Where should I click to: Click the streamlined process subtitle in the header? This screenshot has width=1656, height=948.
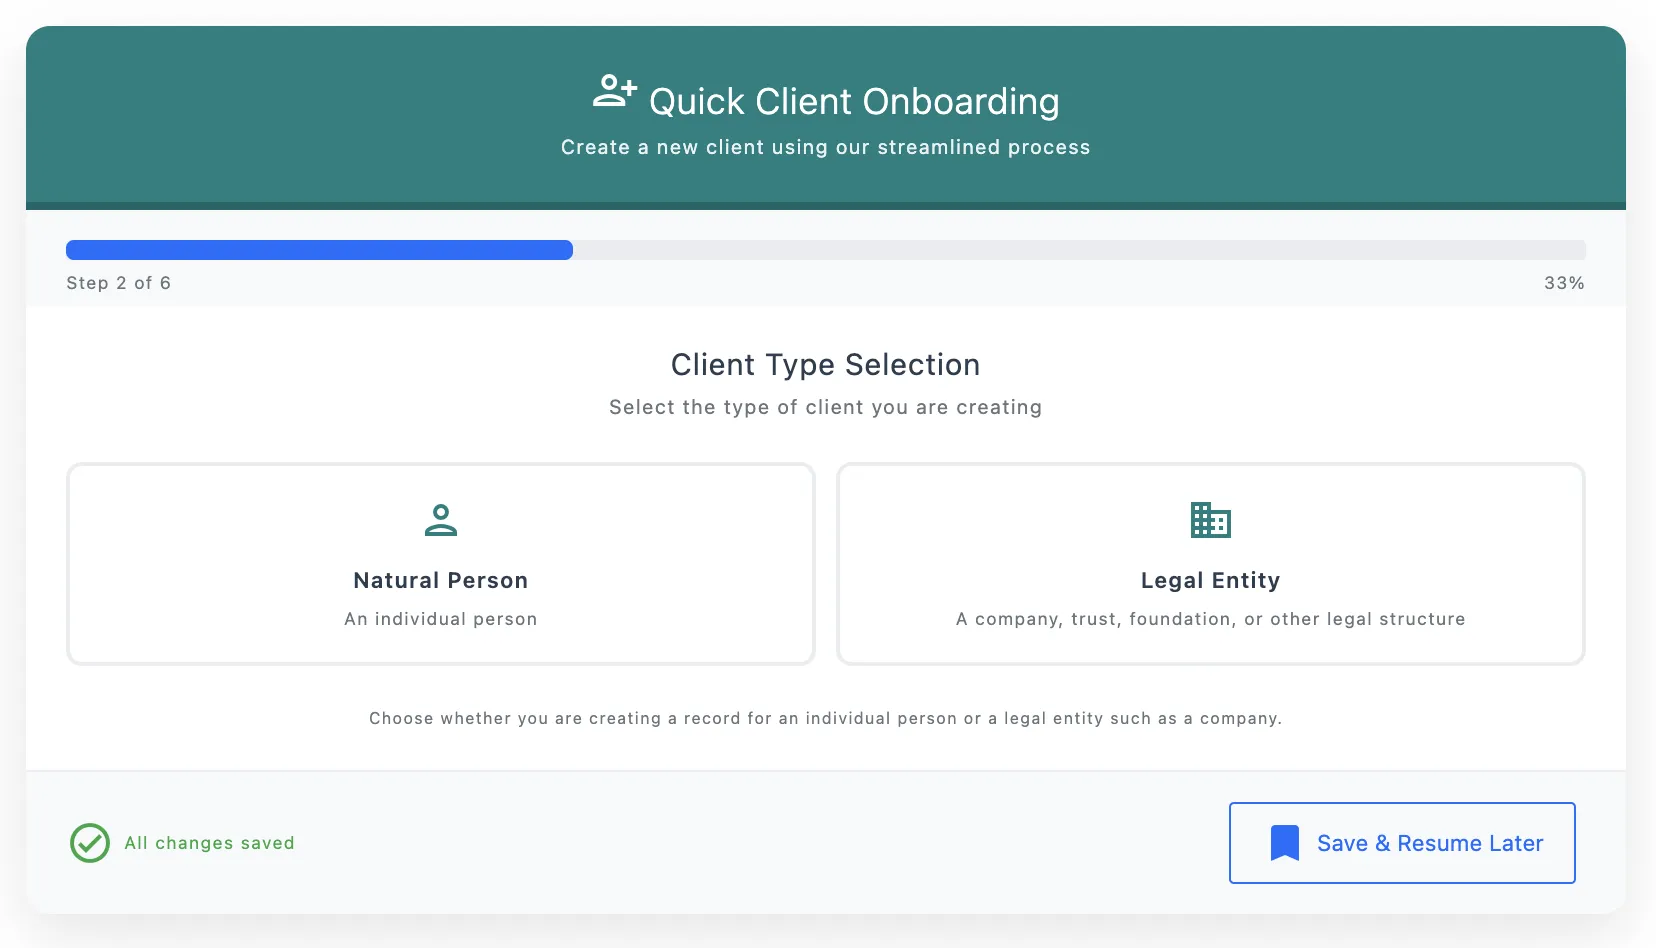[x=825, y=147]
